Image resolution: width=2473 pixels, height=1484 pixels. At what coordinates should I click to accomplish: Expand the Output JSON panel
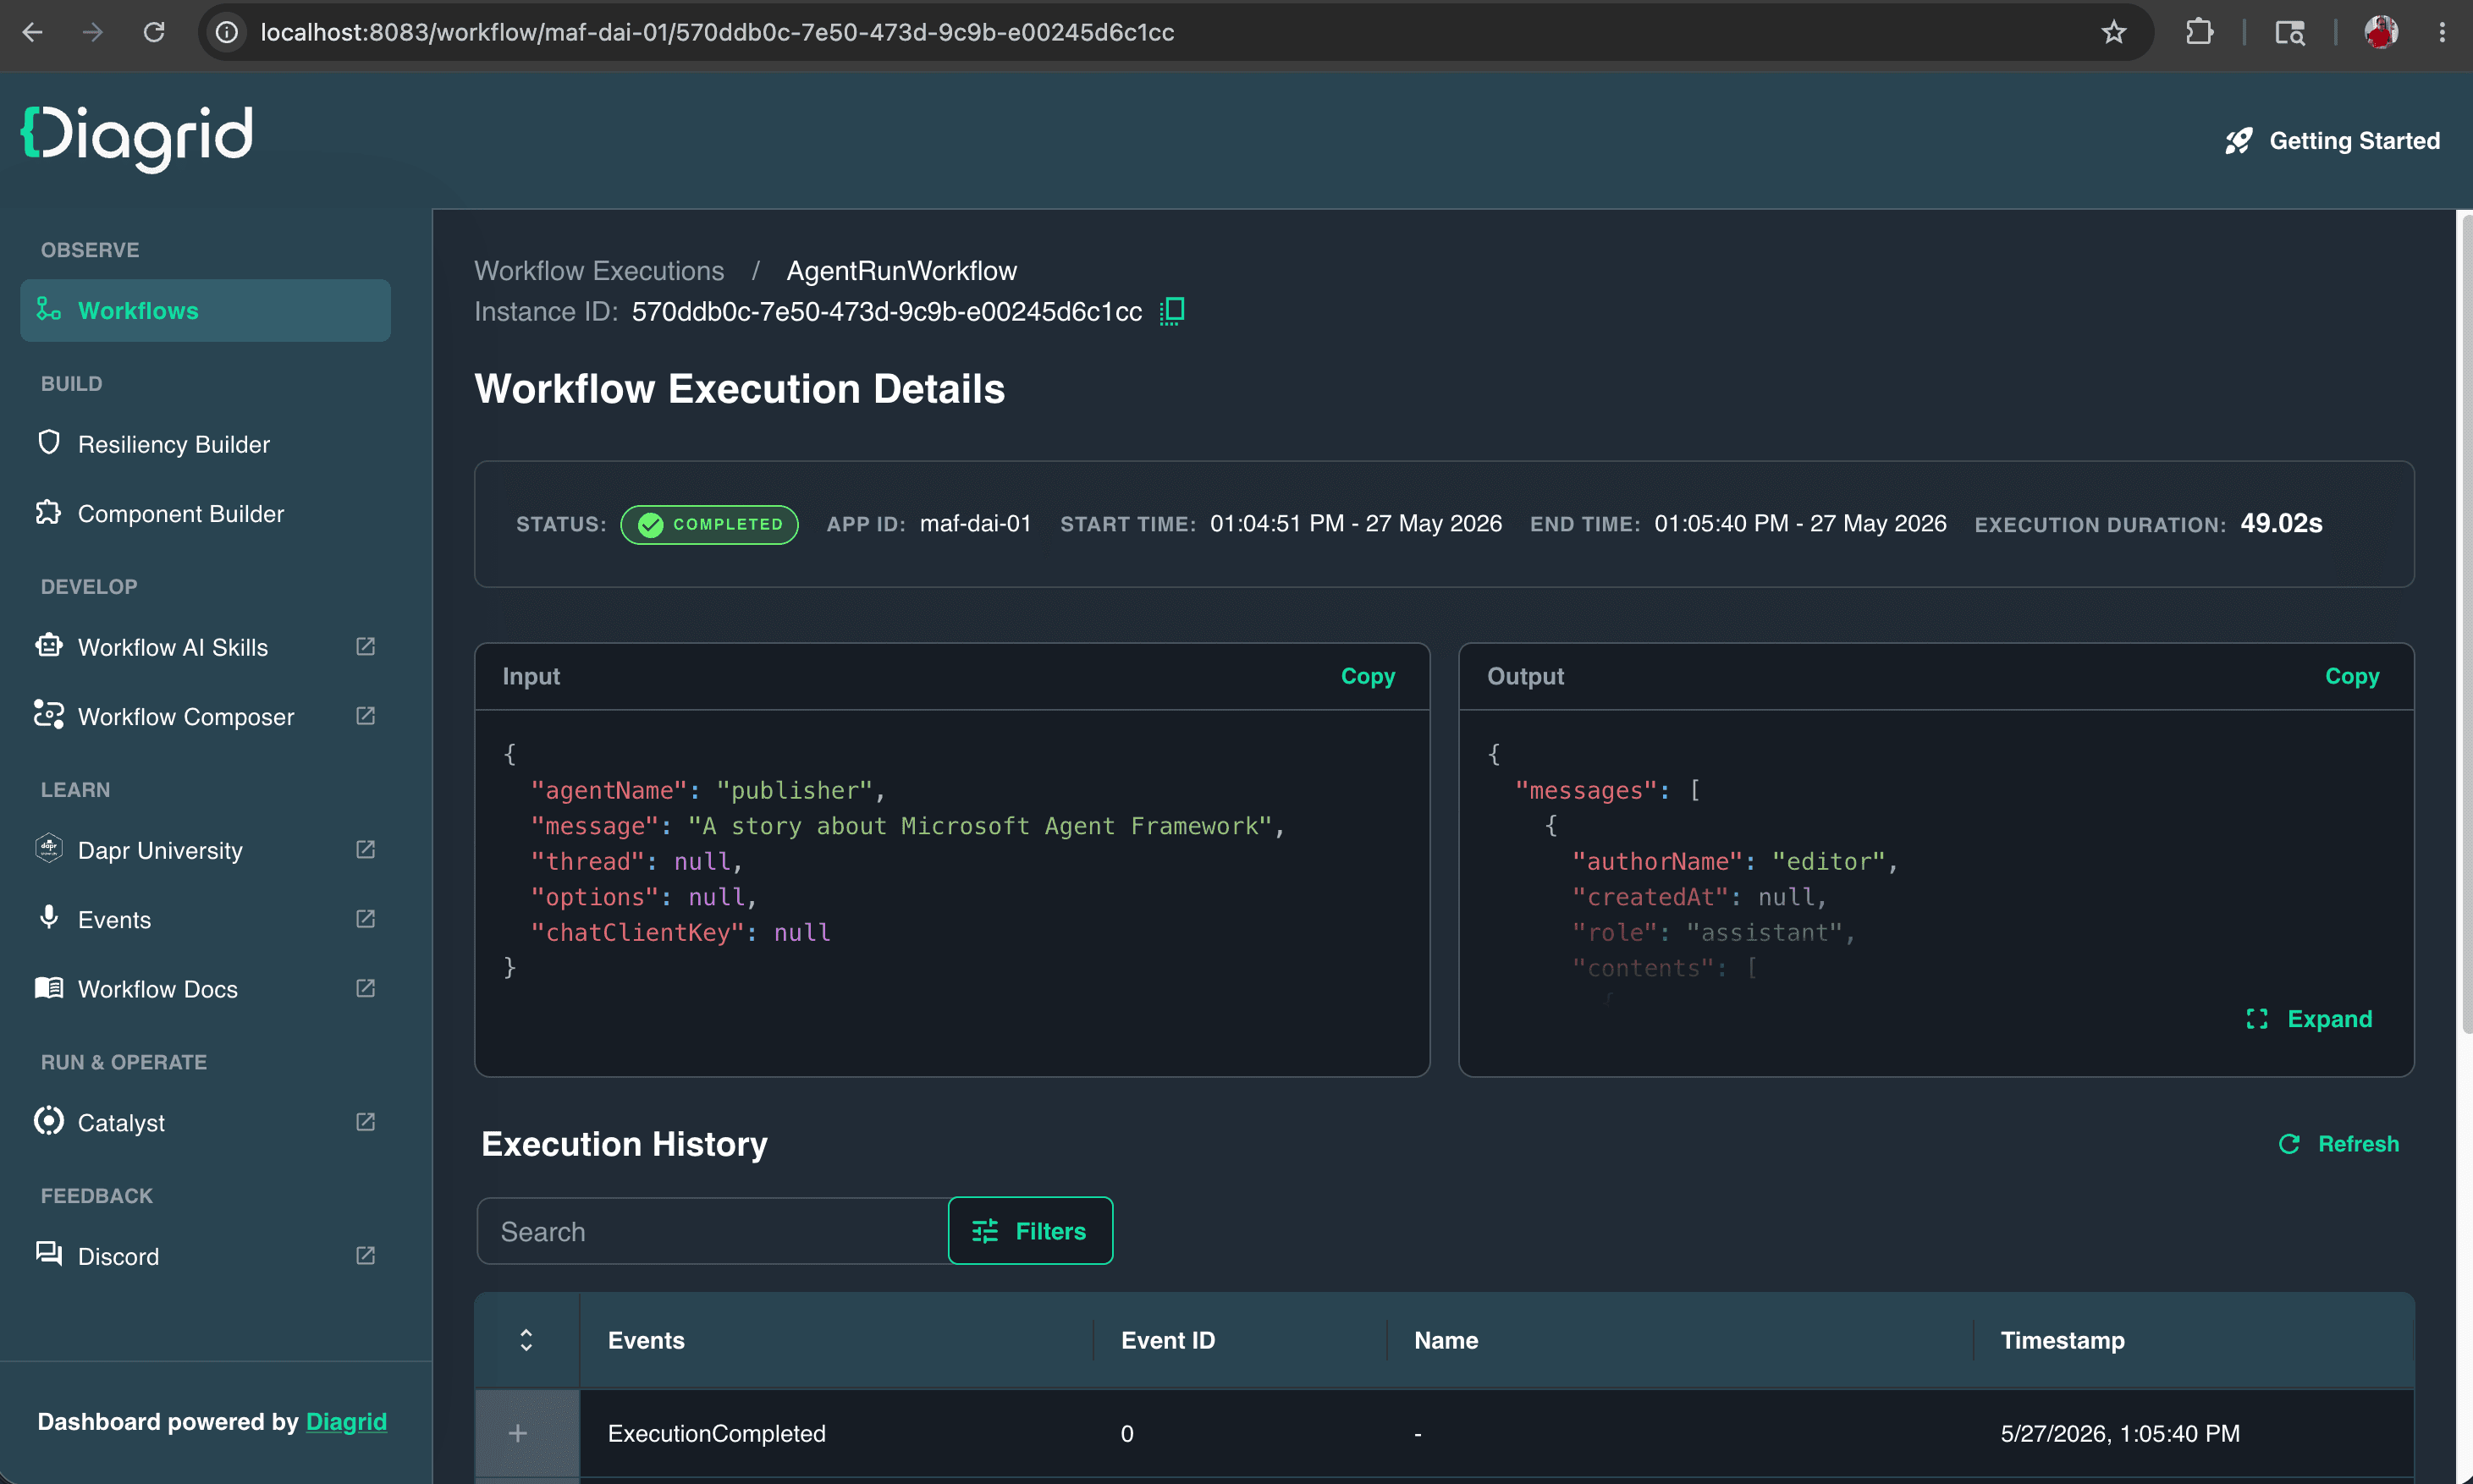point(2308,1019)
